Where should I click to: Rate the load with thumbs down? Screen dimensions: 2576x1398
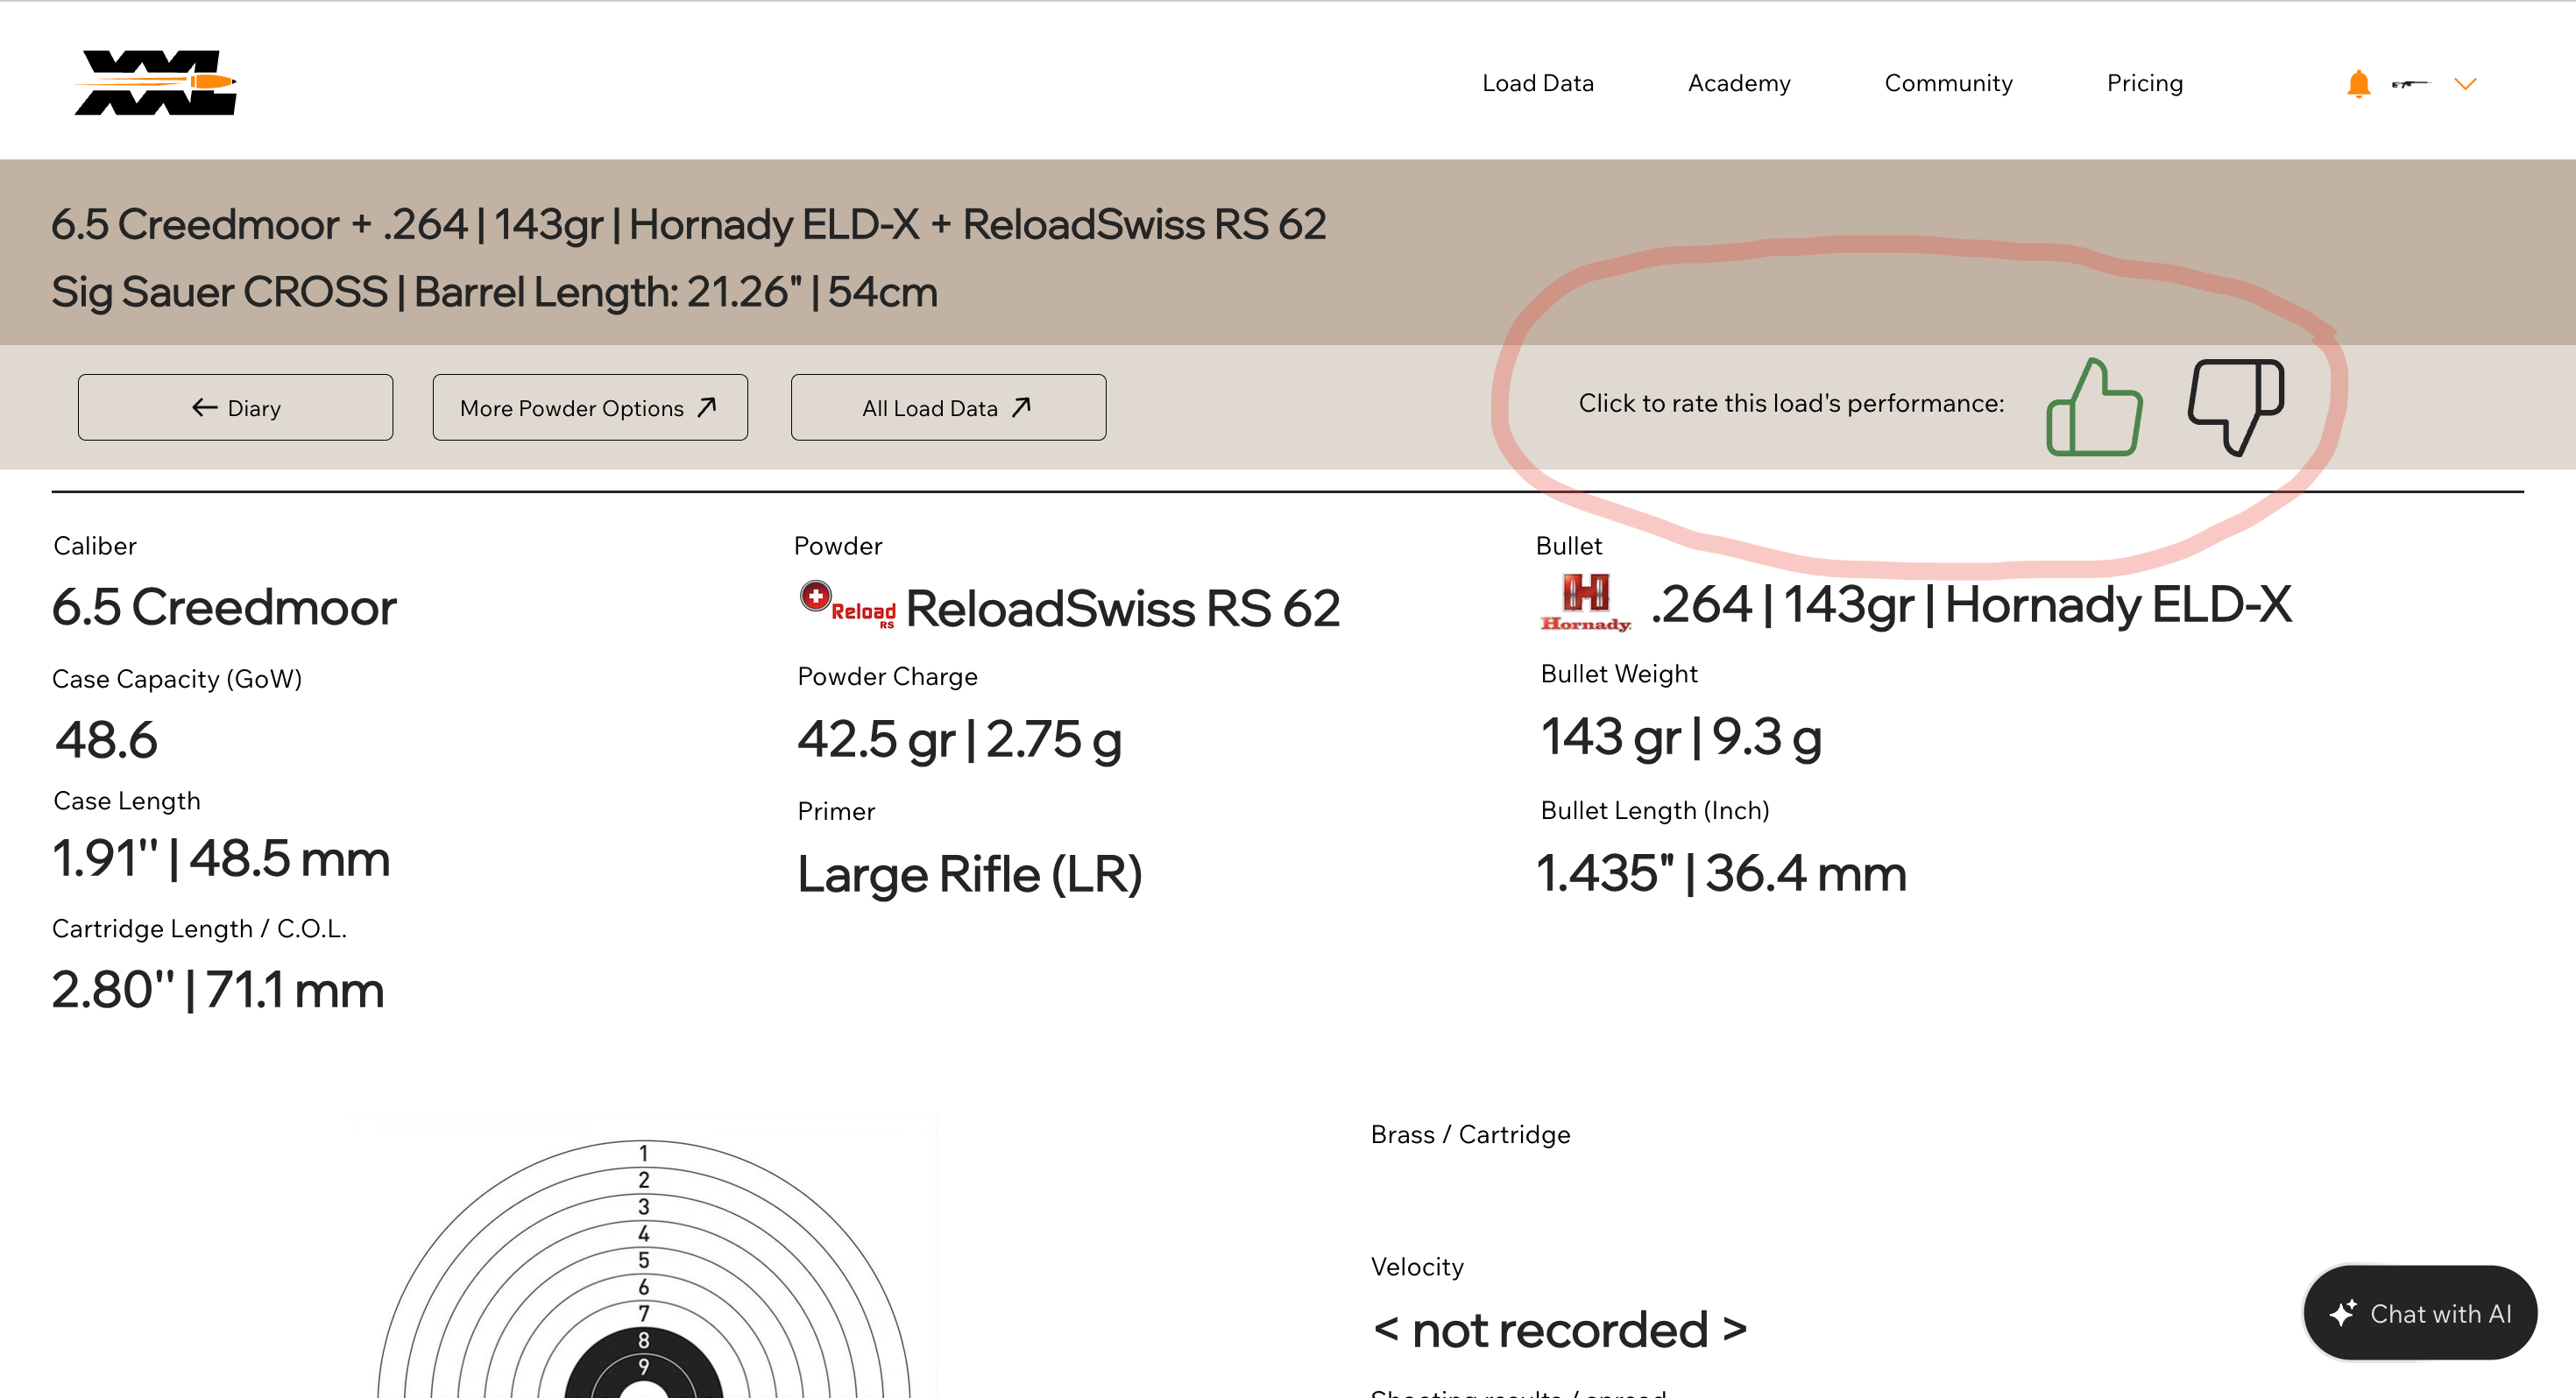click(2236, 407)
